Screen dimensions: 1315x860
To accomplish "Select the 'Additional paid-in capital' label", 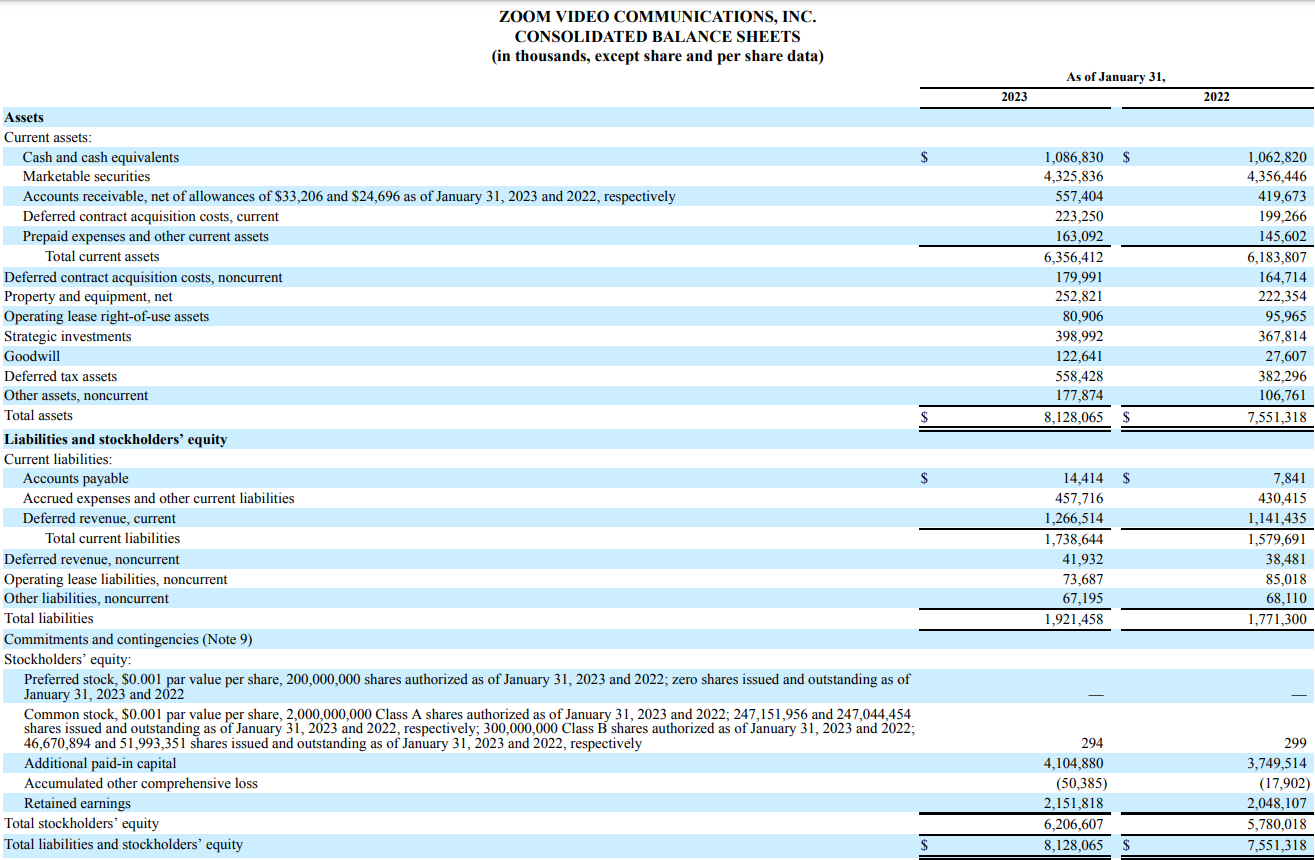I will 100,763.
